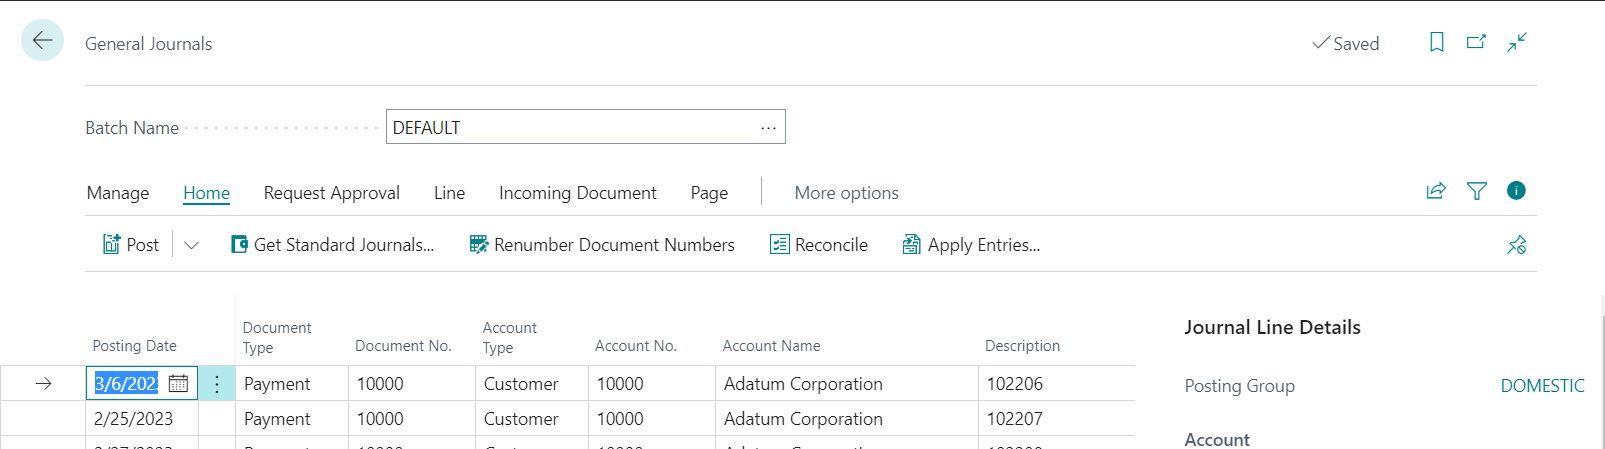Click the Account No. column header

tap(636, 346)
